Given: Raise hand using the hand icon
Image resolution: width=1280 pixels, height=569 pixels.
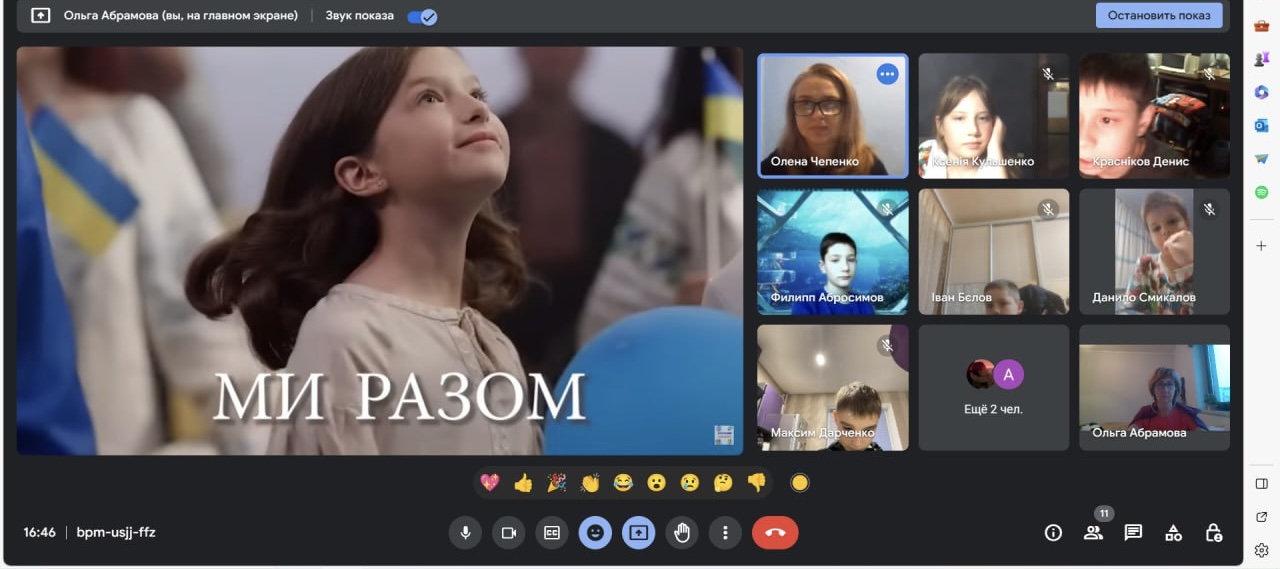Looking at the screenshot, I should (682, 533).
